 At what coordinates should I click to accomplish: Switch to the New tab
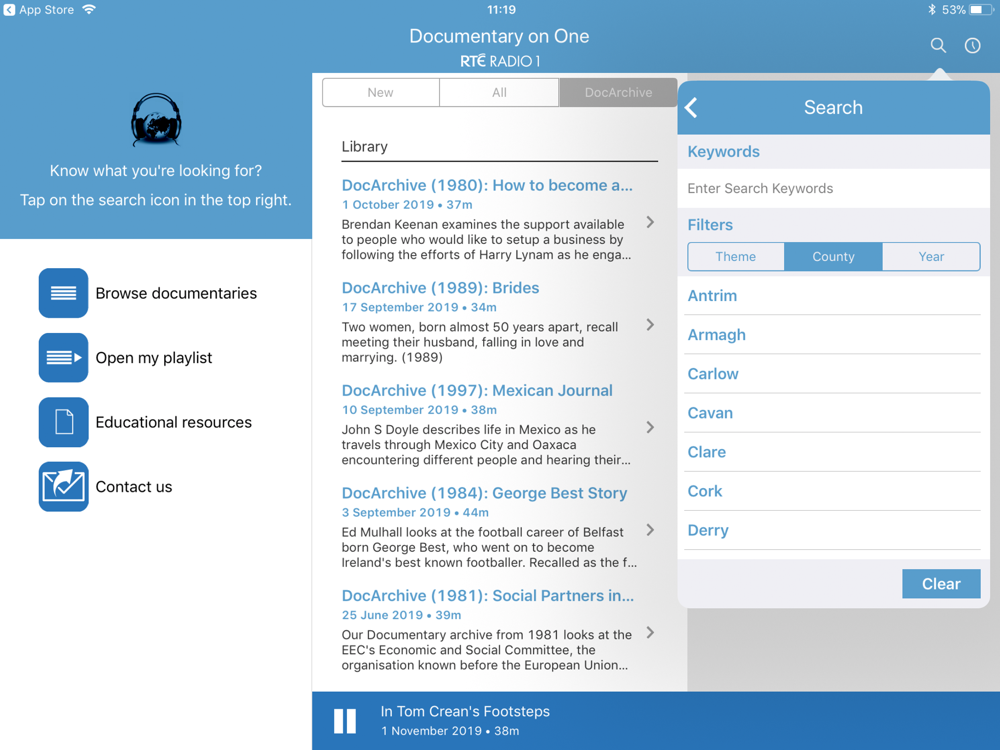coord(381,92)
